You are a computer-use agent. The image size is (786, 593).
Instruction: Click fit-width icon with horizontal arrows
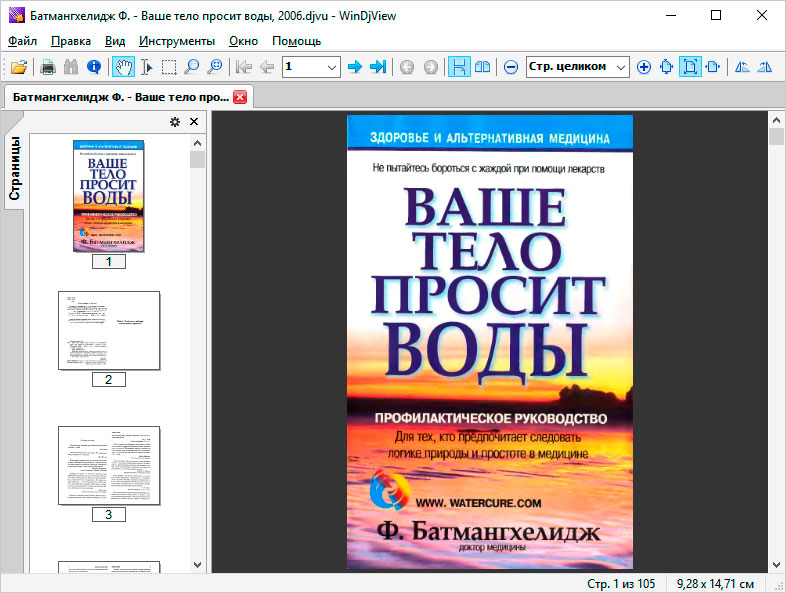pos(712,67)
